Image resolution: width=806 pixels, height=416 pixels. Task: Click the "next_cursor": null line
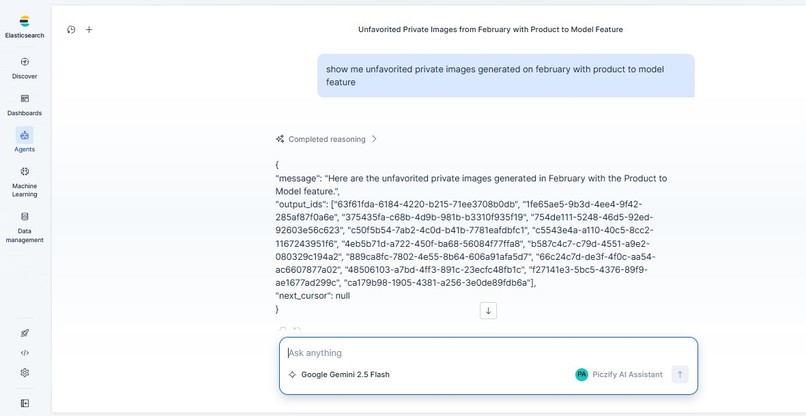point(313,296)
